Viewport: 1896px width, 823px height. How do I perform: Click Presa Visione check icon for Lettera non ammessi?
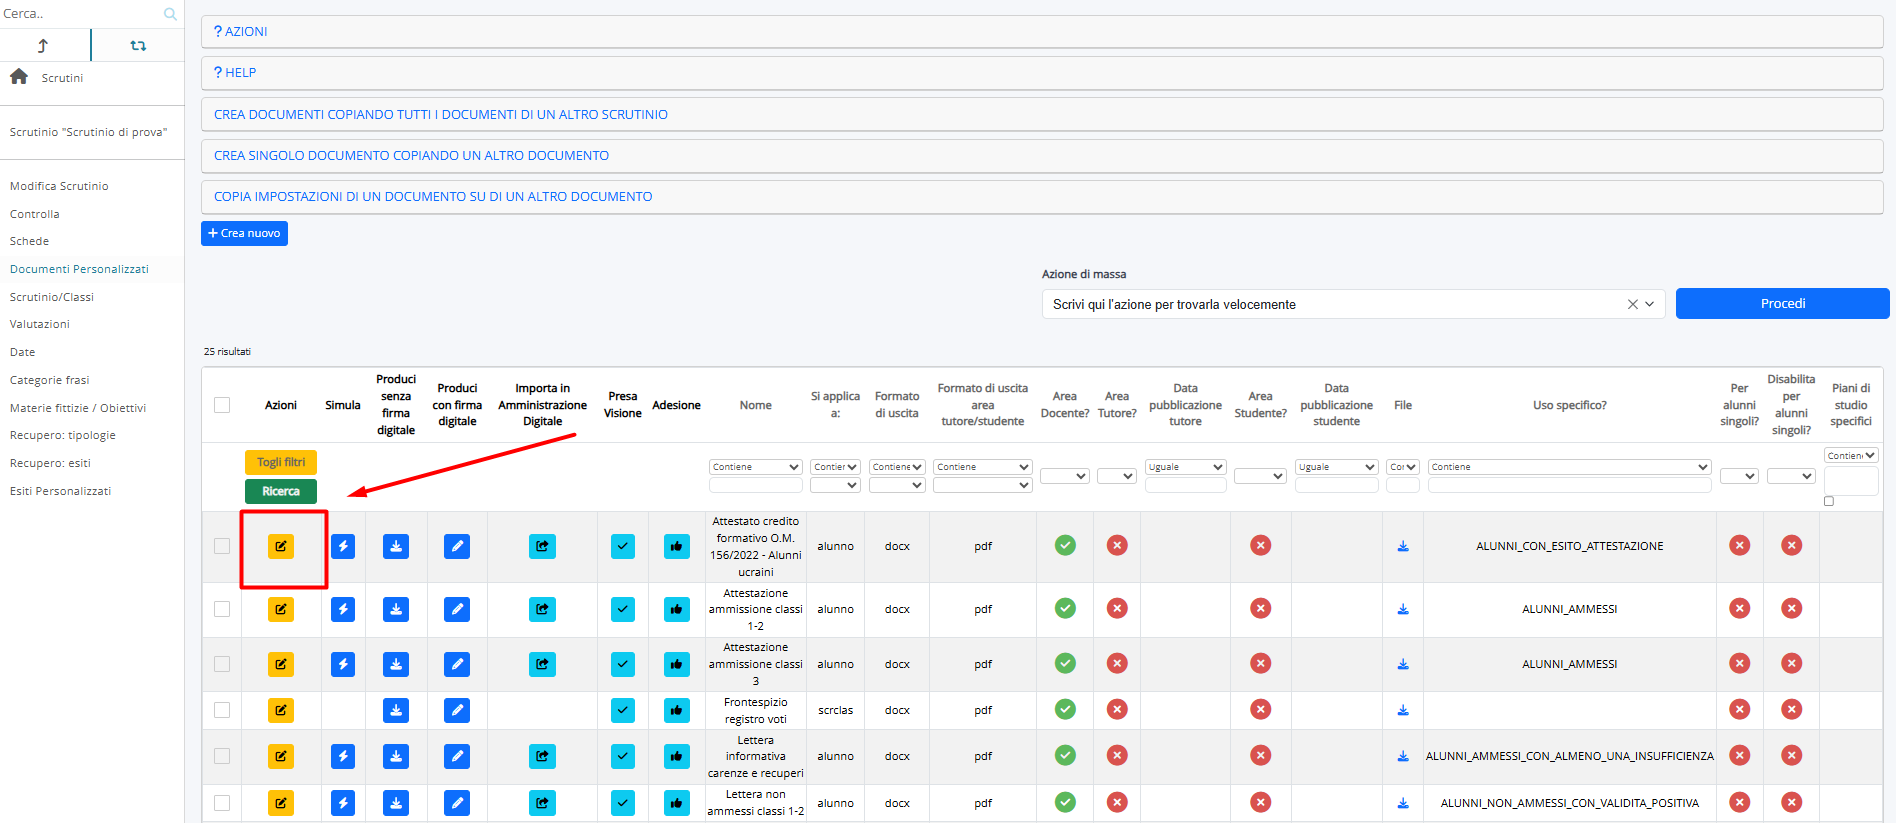622,802
